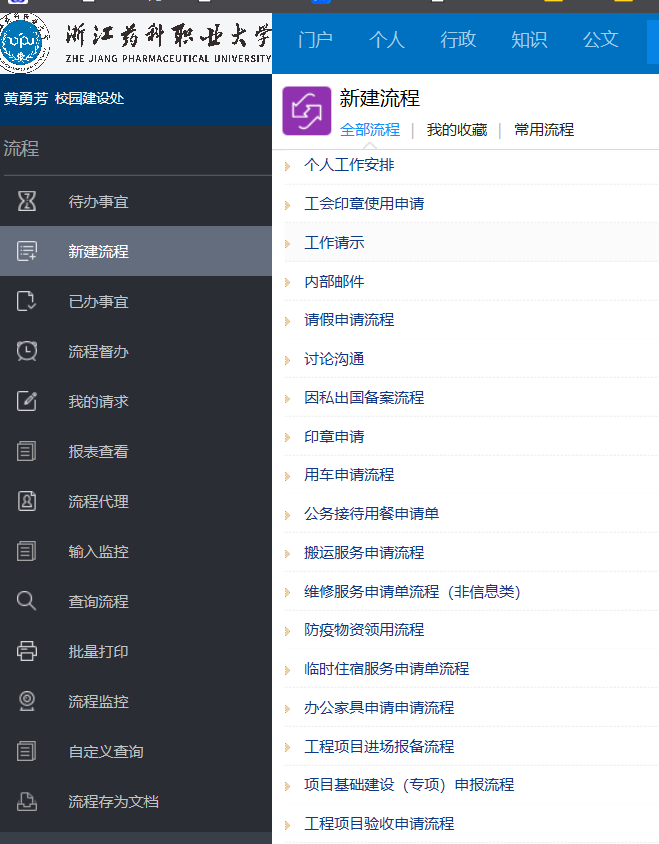The image size is (659, 844).
Task: Open the 知识 top navigation tab
Action: click(x=529, y=39)
